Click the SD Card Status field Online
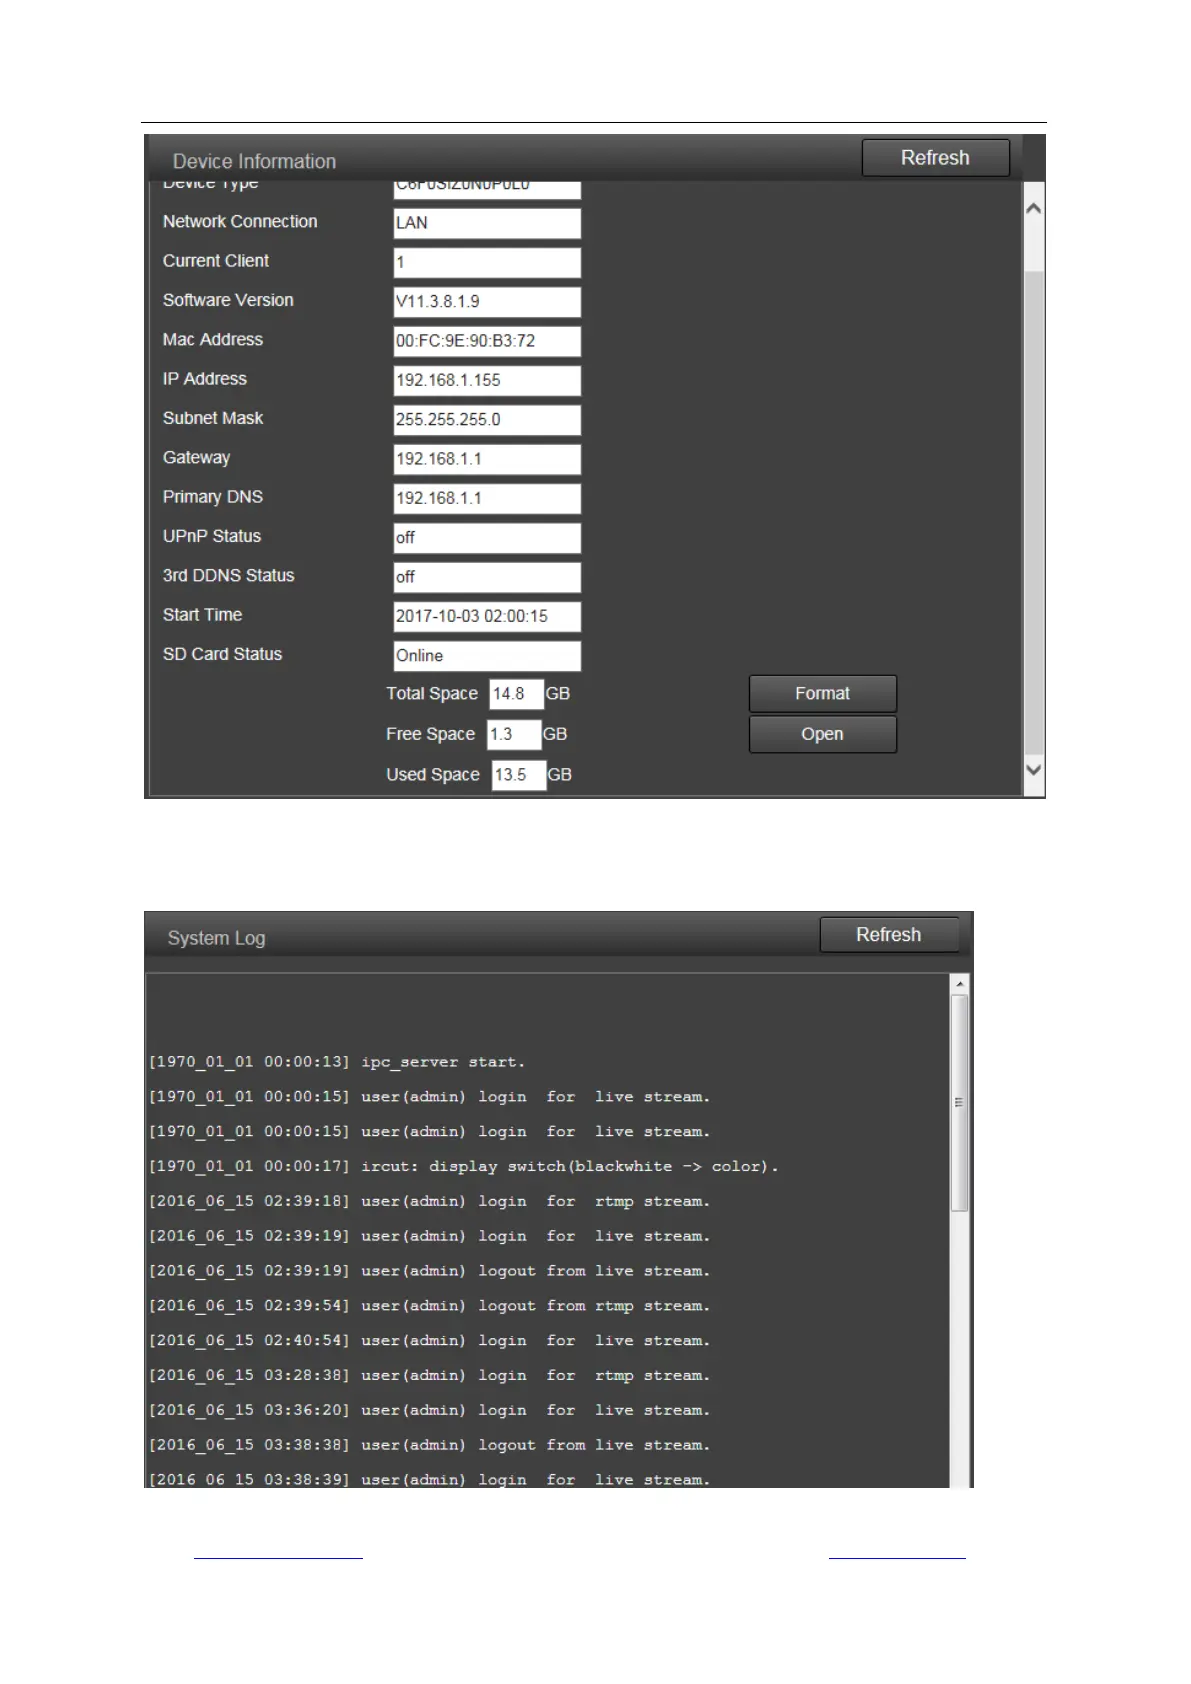Viewport: 1191px width, 1684px height. [x=487, y=655]
